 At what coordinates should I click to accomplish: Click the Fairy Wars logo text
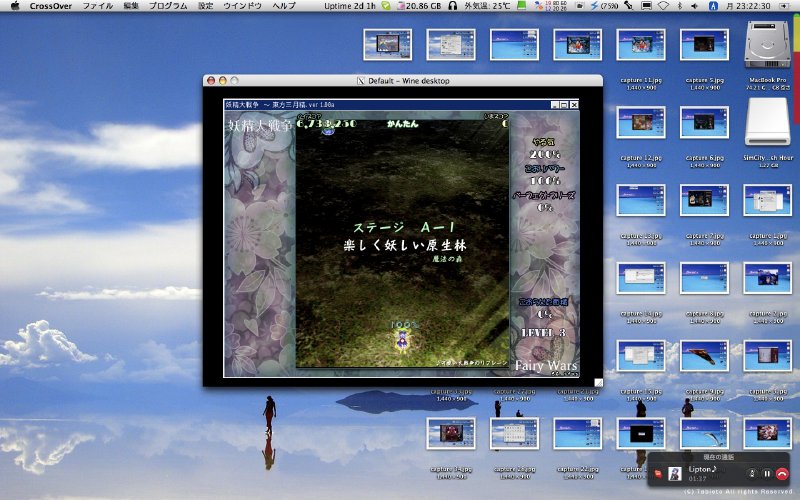pyautogui.click(x=546, y=365)
